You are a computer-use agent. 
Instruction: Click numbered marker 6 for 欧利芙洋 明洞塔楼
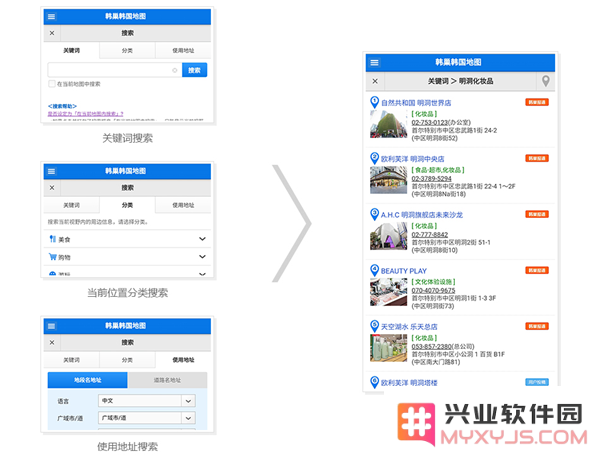coord(374,382)
